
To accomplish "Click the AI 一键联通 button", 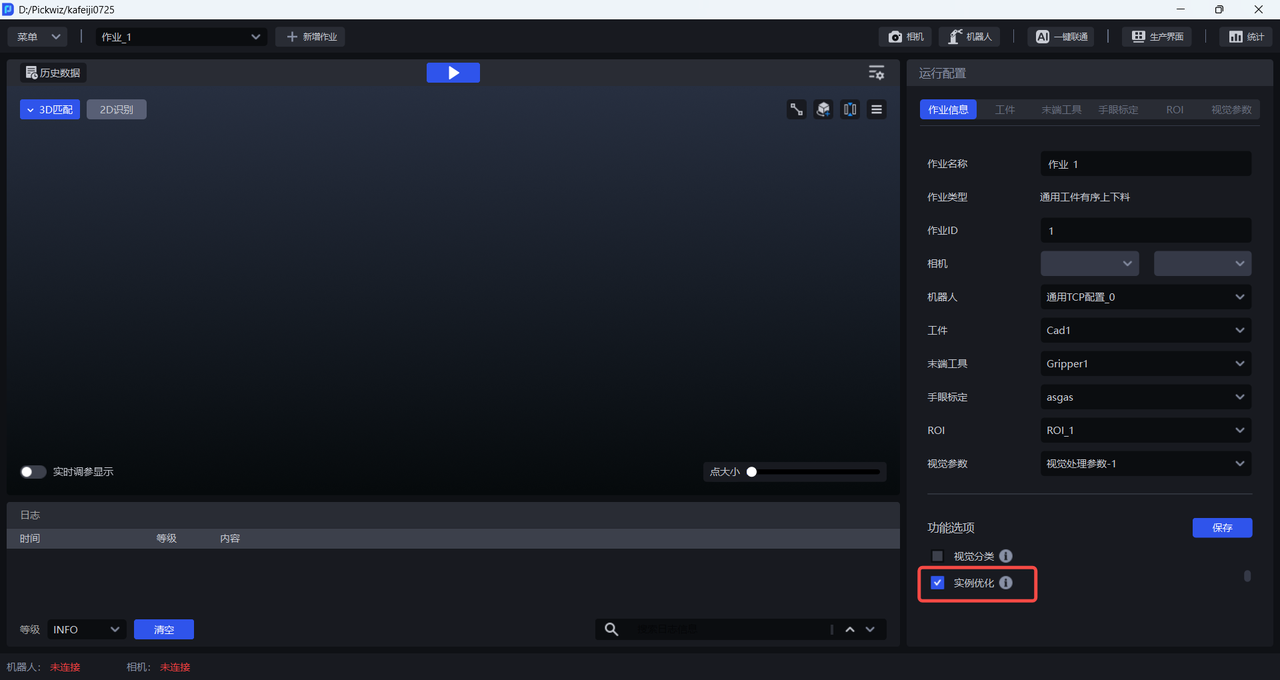I will click(1060, 37).
